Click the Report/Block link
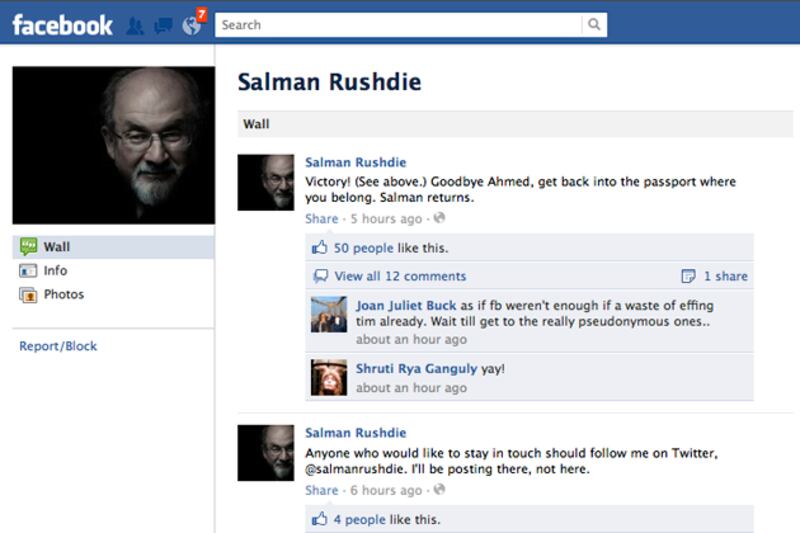Screen dimensions: 800x533 (x=58, y=346)
